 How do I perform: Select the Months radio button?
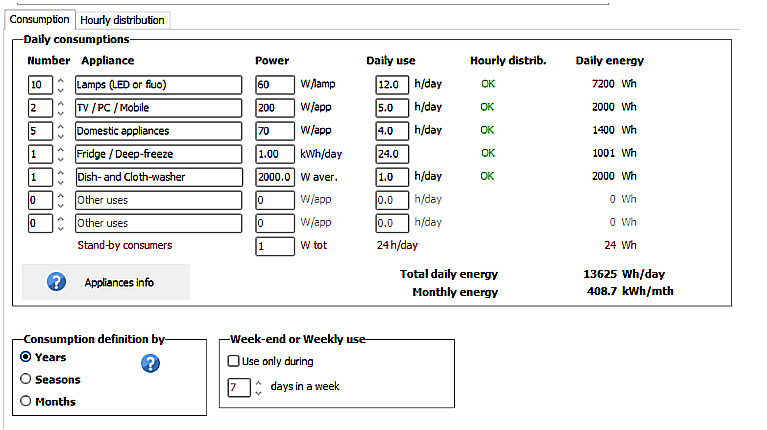pyautogui.click(x=25, y=401)
